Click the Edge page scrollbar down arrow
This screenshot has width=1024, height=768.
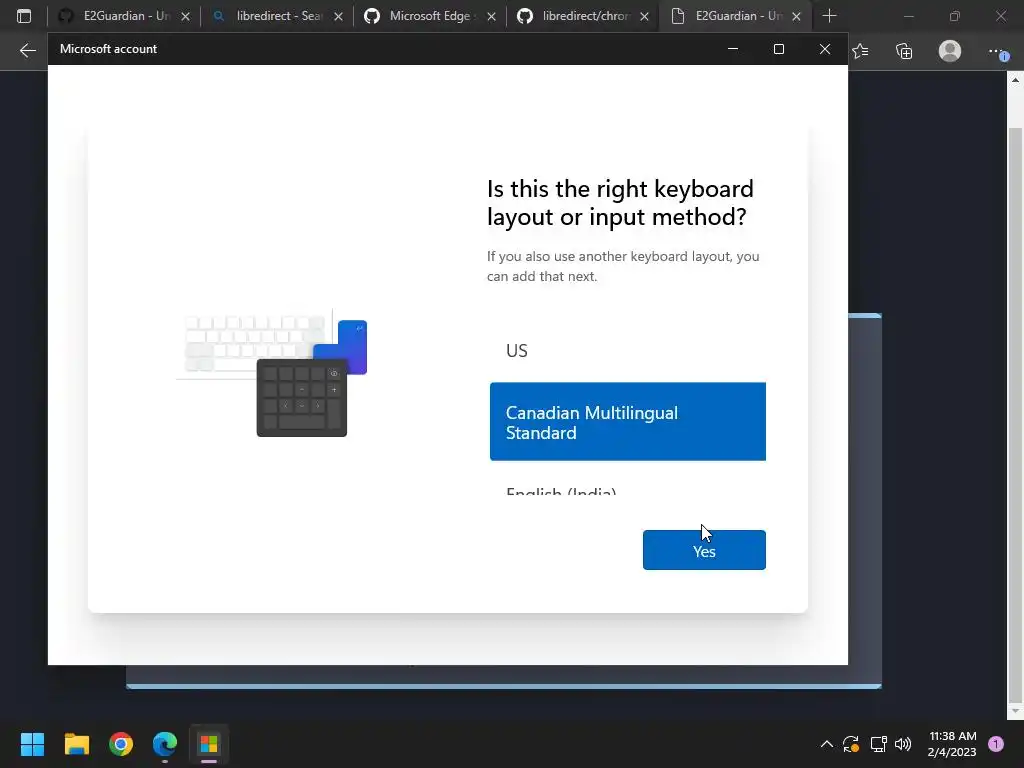[x=1015, y=711]
